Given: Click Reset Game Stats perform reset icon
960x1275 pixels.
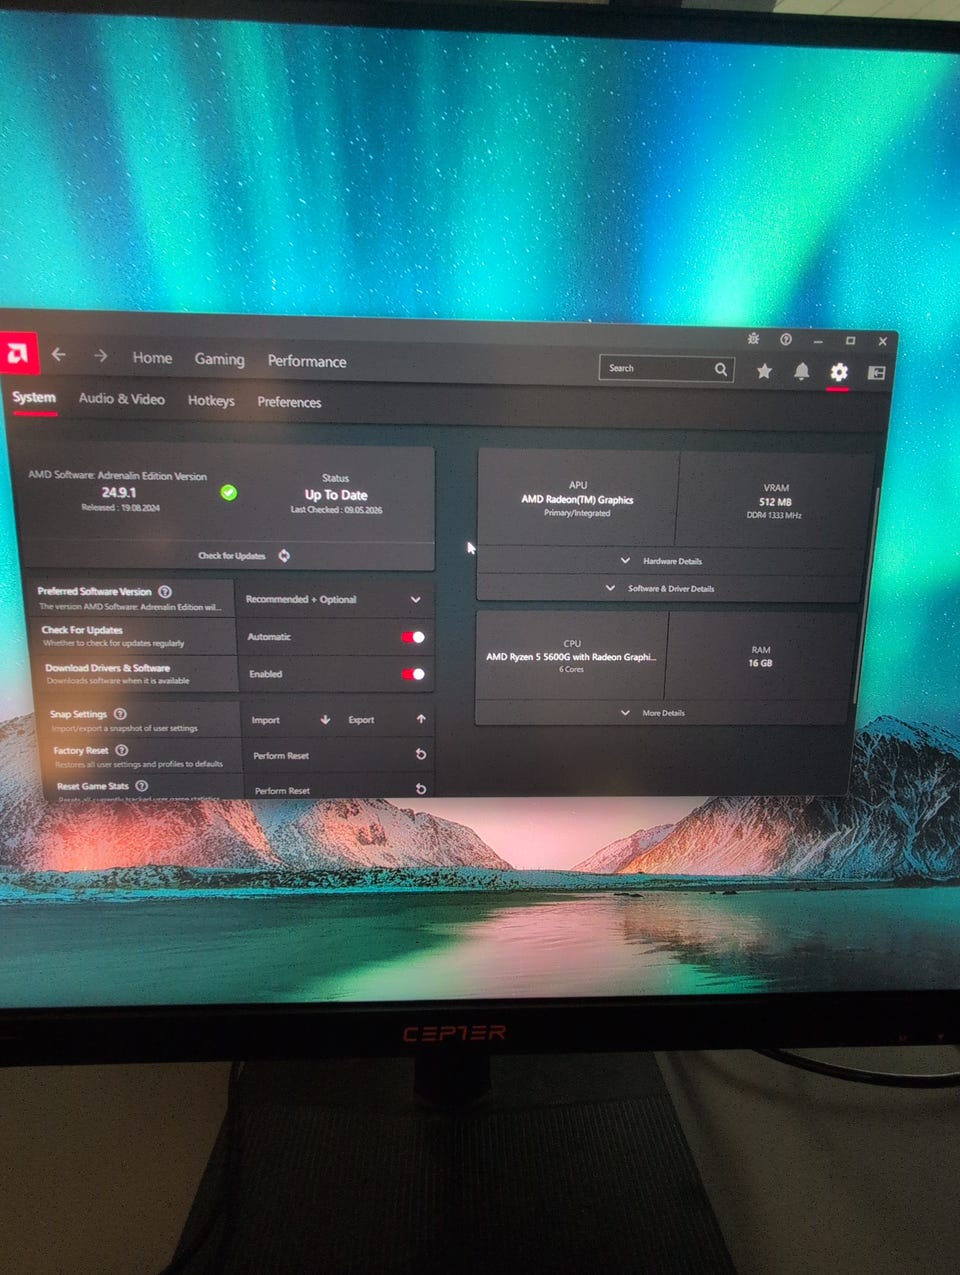Looking at the screenshot, I should 421,789.
